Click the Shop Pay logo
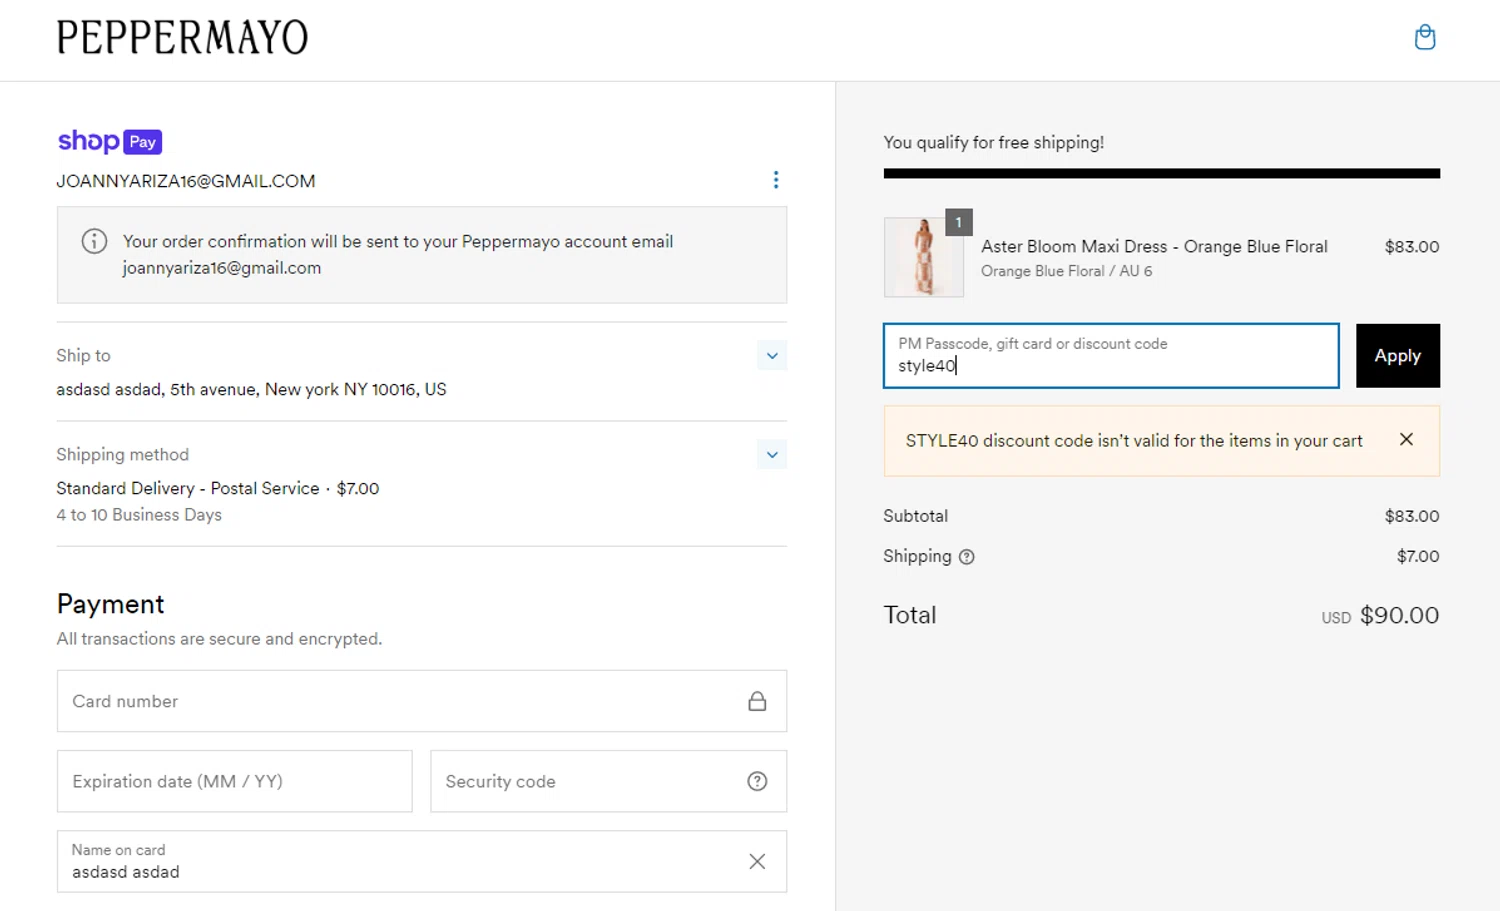This screenshot has height=911, width=1500. click(110, 141)
